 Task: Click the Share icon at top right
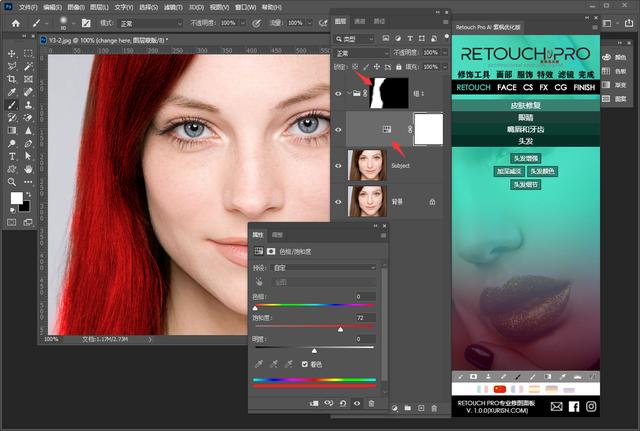tap(629, 23)
